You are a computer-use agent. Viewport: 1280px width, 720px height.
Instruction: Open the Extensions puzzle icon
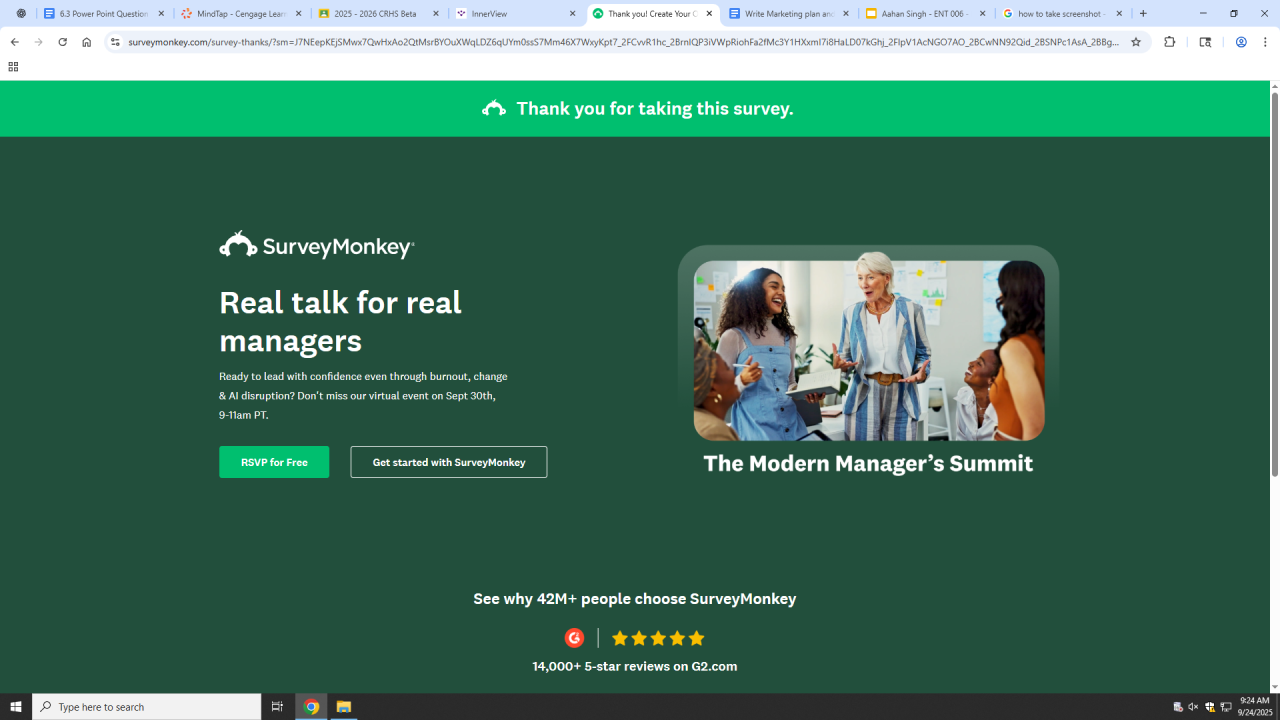1169,42
